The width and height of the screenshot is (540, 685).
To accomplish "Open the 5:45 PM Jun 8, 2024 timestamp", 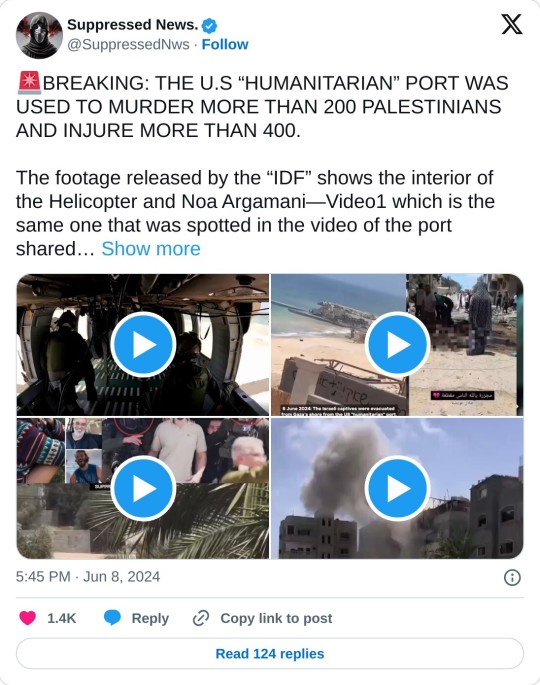I will [88, 577].
